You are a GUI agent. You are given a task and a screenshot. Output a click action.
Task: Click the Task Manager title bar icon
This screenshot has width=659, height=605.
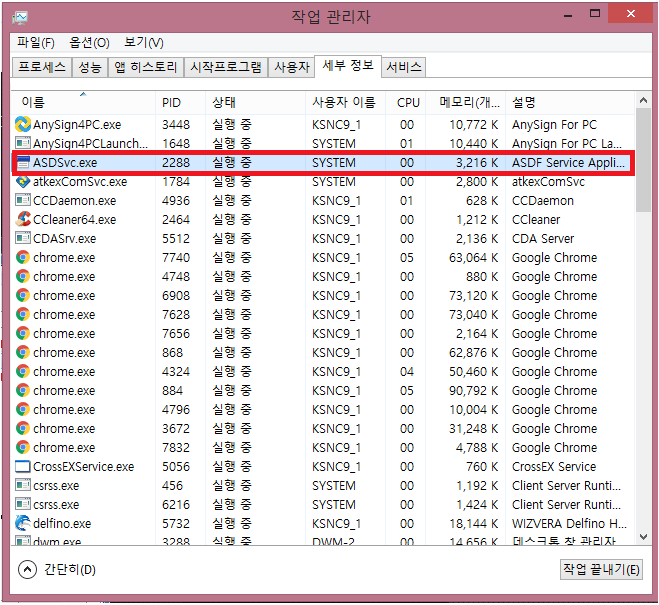coord(20,17)
